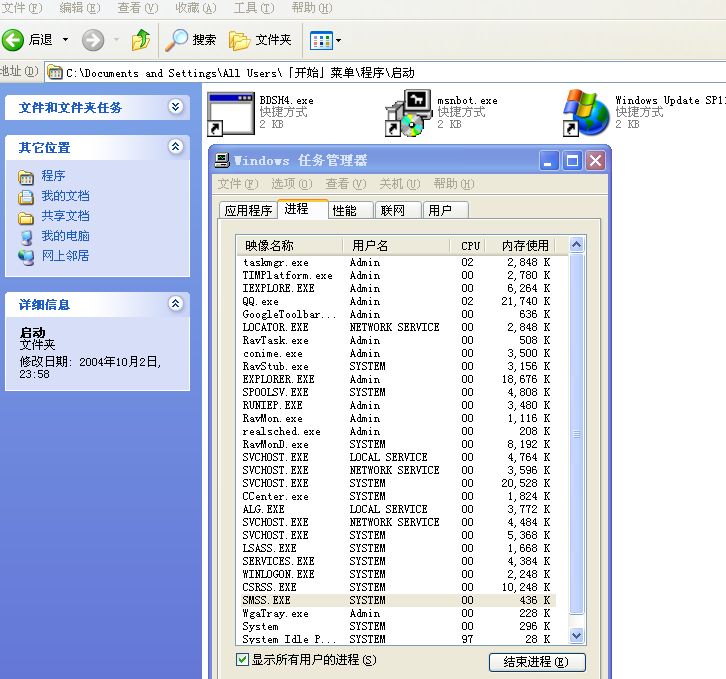This screenshot has width=726, height=679.
Task: Open Task Manager 文件 menu
Action: 238,184
